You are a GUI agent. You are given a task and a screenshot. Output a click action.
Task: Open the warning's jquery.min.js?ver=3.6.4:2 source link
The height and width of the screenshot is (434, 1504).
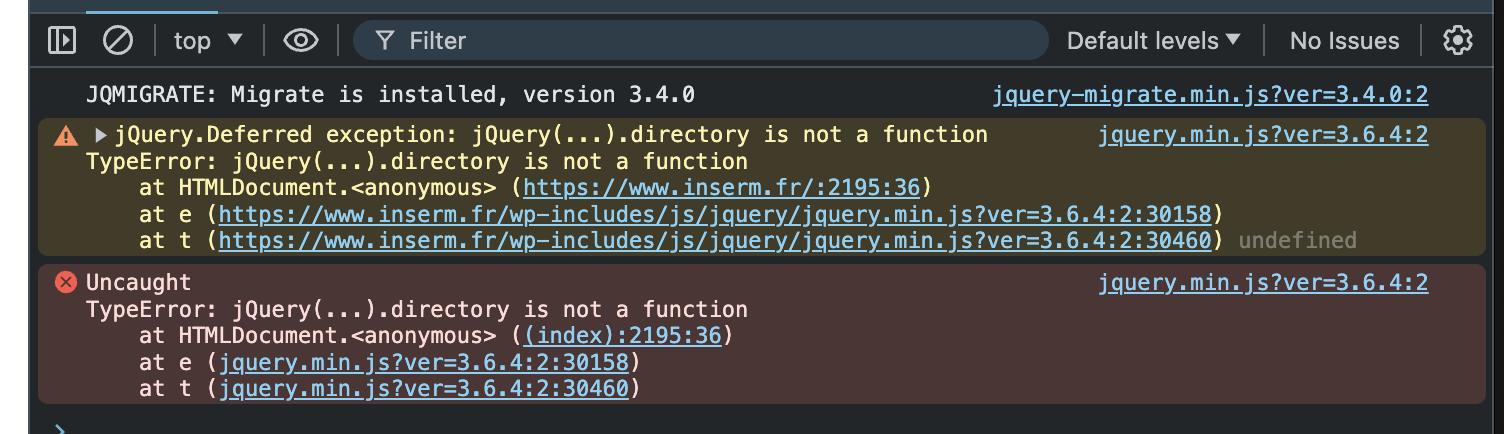click(x=1263, y=135)
